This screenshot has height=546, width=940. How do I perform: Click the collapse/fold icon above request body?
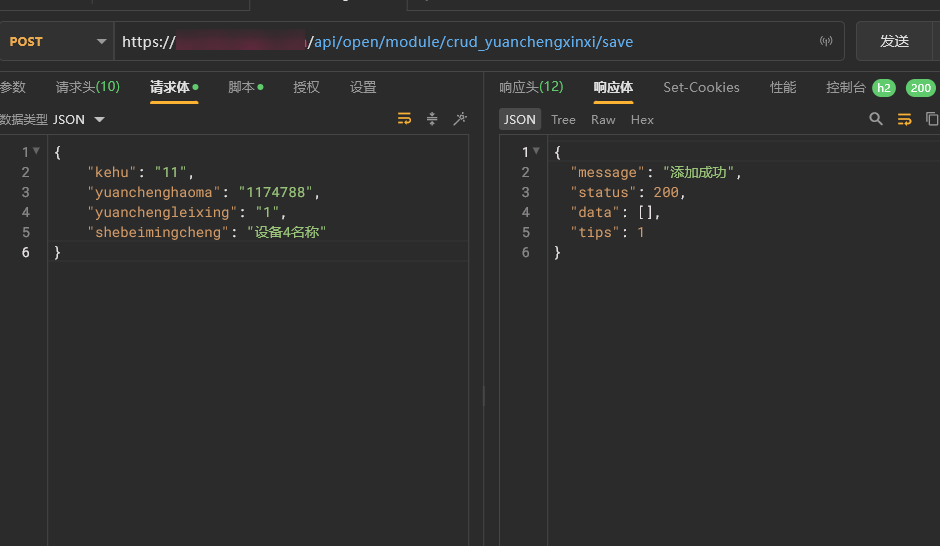(432, 119)
